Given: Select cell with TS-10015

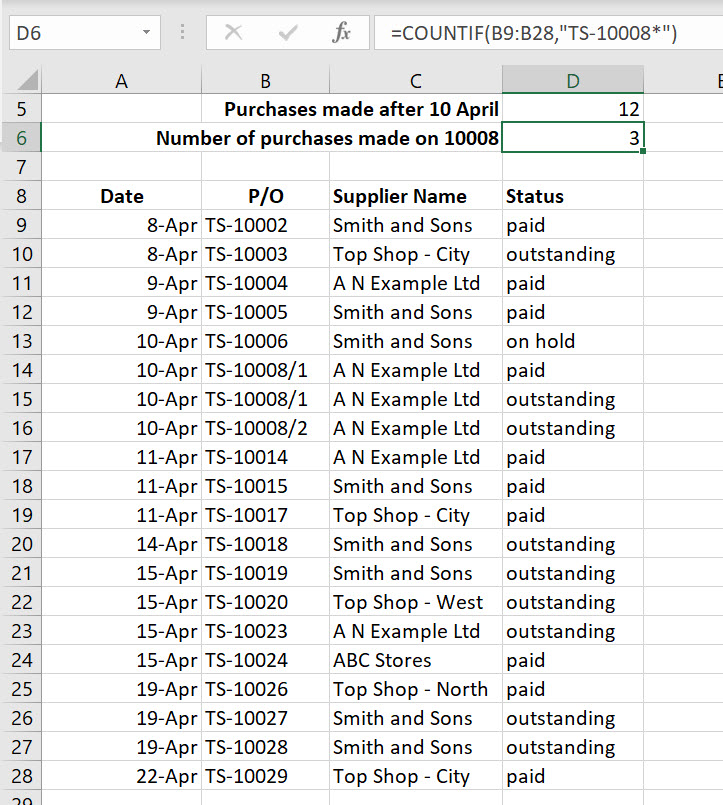Looking at the screenshot, I should 265,486.
